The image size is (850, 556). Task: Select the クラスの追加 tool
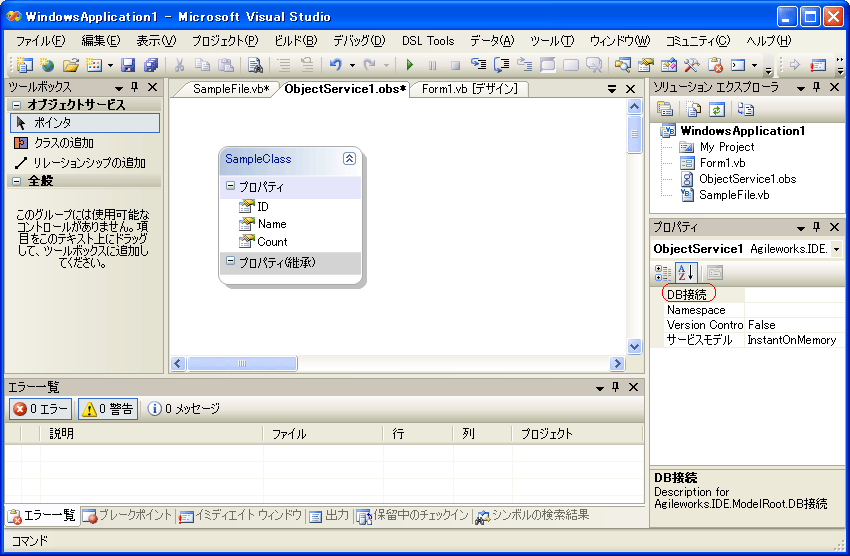tap(85, 143)
